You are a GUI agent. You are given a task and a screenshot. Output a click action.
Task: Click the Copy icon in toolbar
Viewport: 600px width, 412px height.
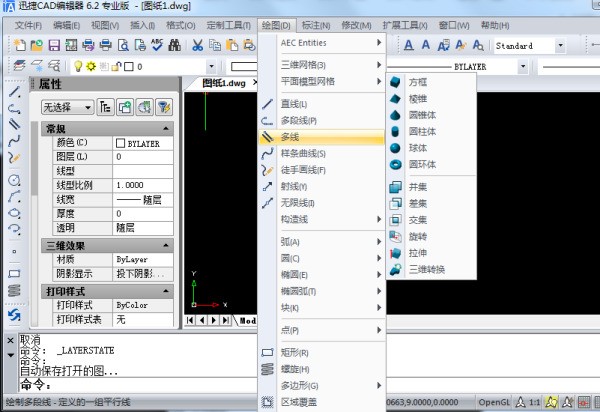[215, 46]
